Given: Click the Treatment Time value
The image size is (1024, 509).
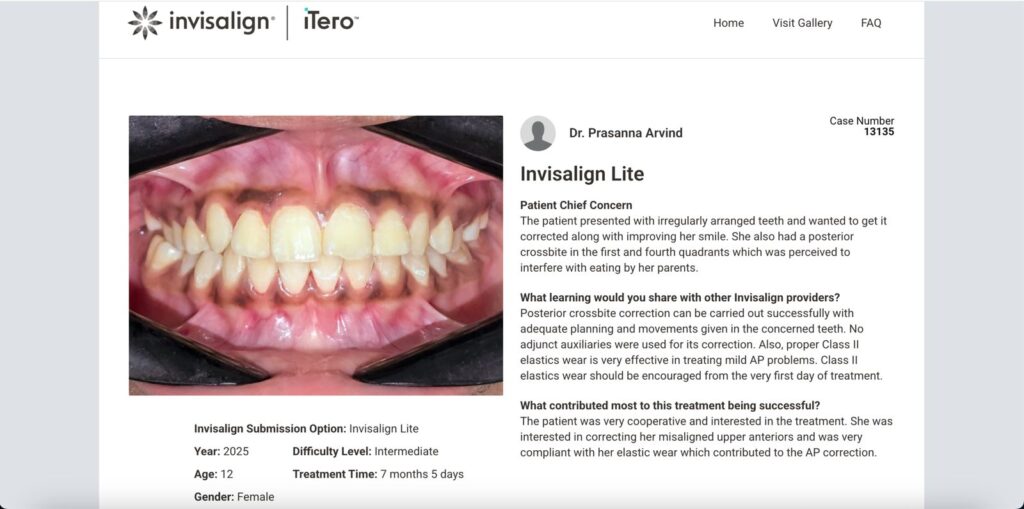Looking at the screenshot, I should click(x=422, y=474).
